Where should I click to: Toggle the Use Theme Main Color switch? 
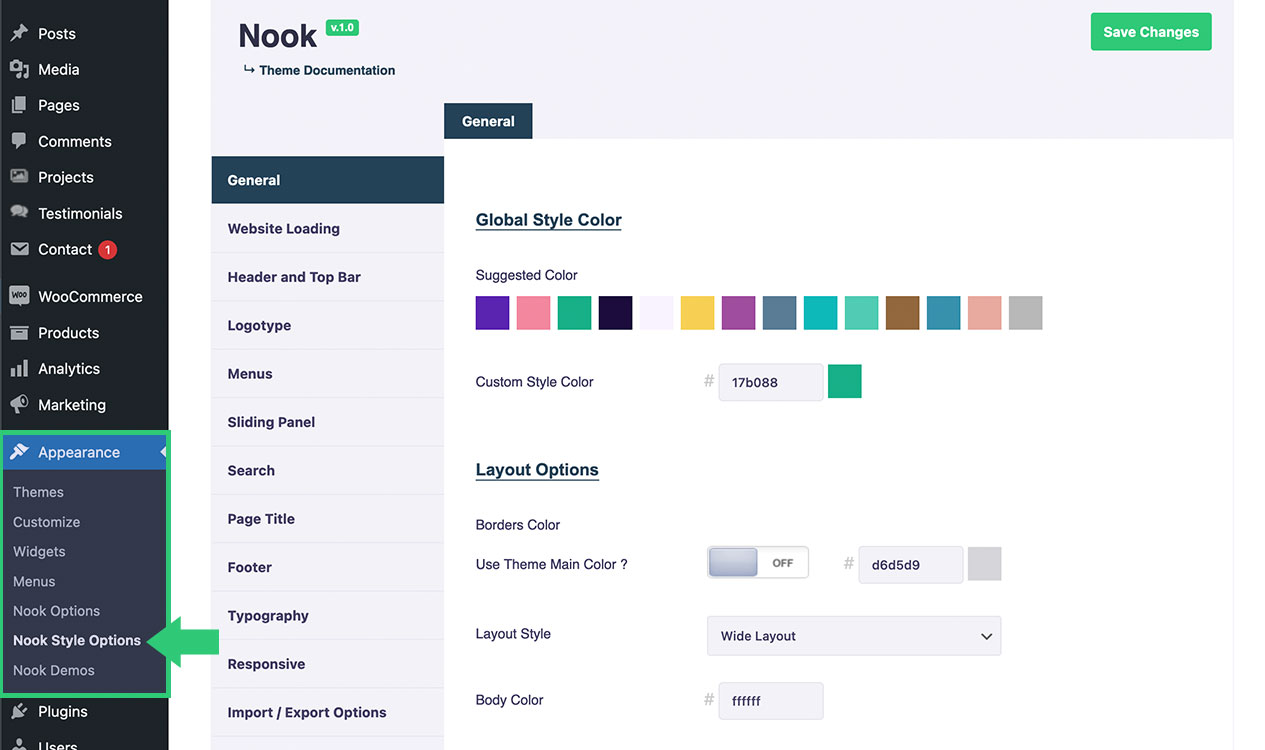[757, 563]
